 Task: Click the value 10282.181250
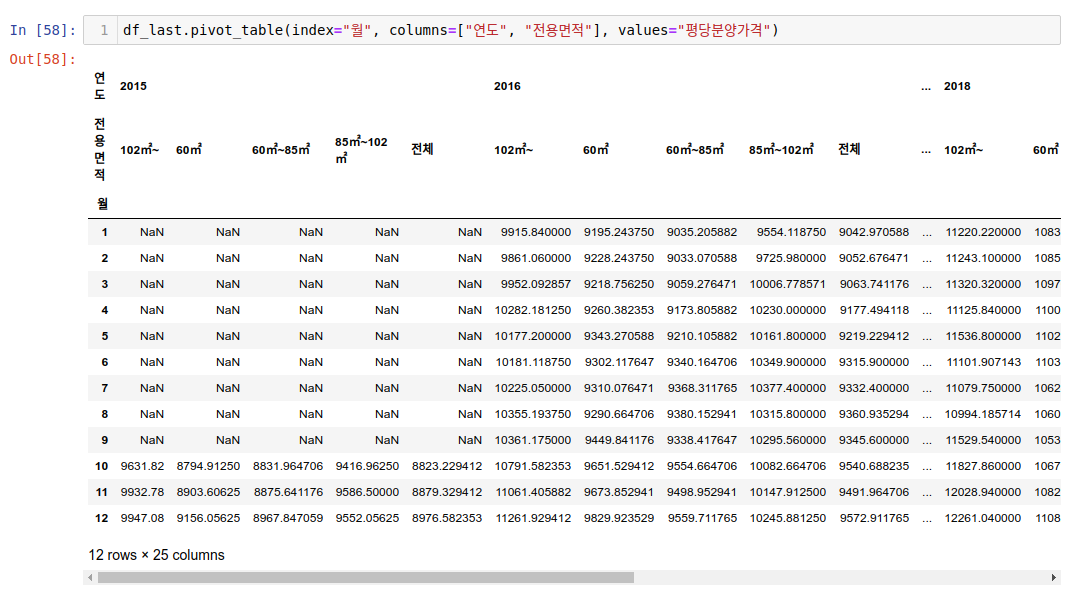coord(533,311)
